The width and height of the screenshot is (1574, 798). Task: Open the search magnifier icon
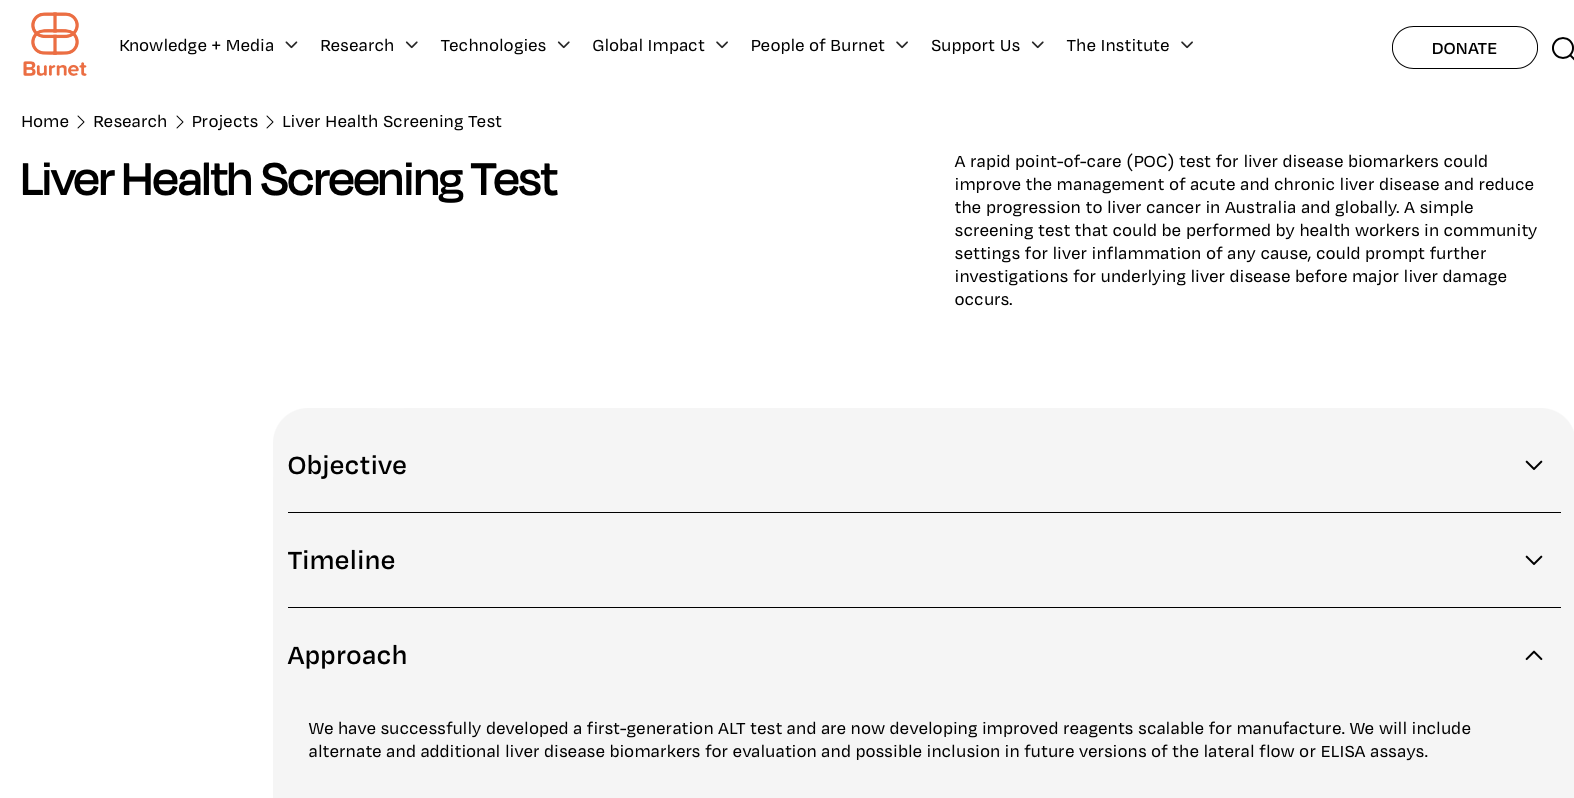[1562, 48]
